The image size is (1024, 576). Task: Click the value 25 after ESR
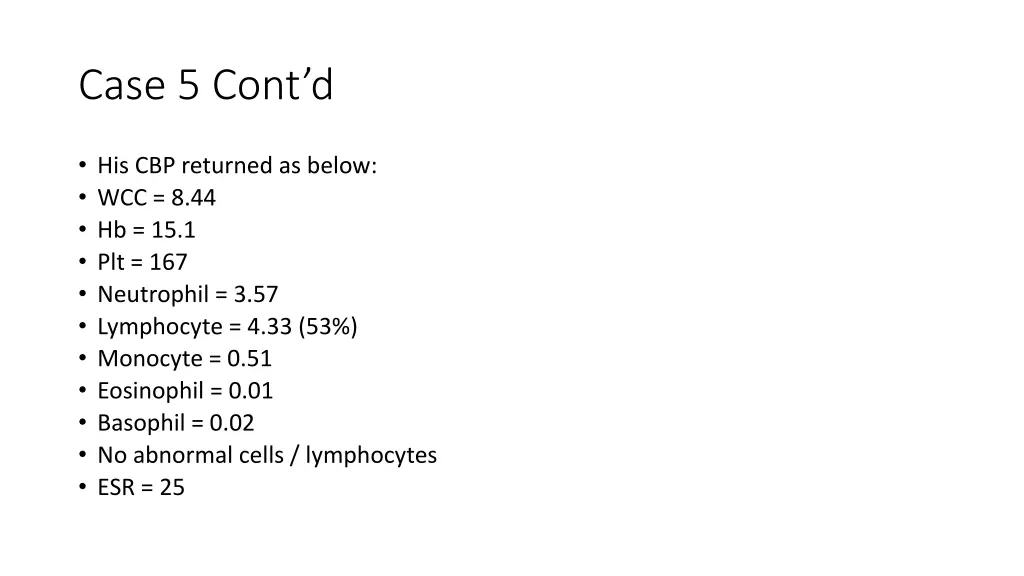(x=172, y=487)
